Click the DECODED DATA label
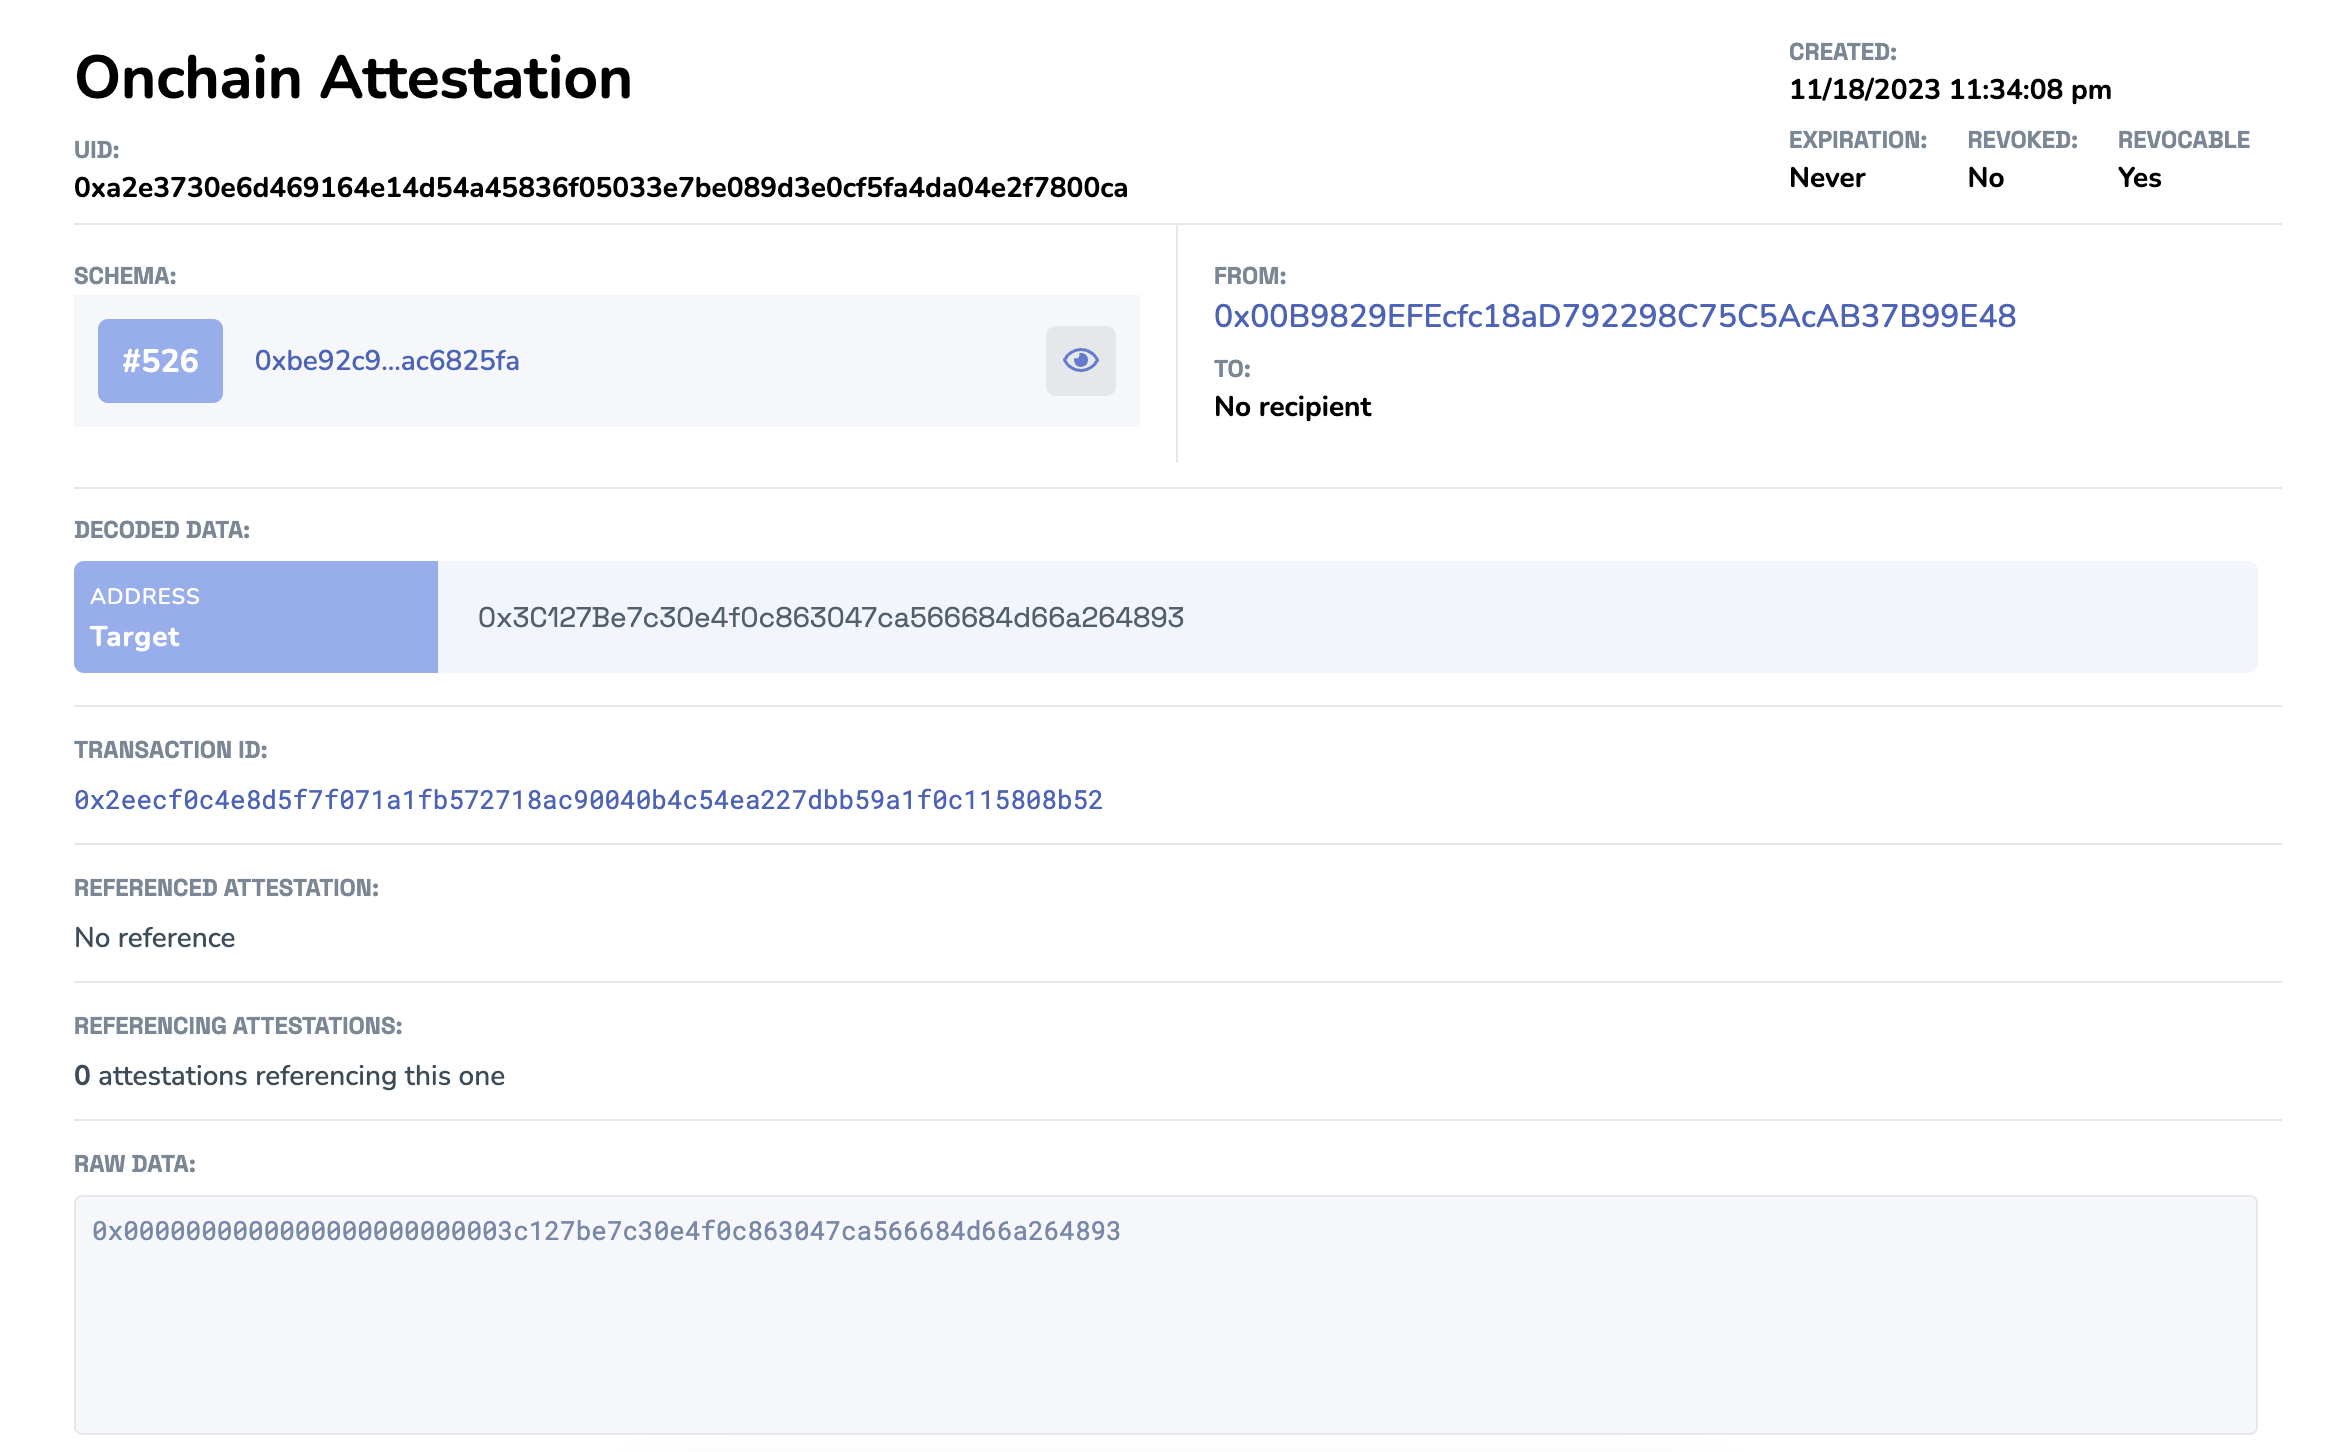The height and width of the screenshot is (1452, 2352). [162, 530]
